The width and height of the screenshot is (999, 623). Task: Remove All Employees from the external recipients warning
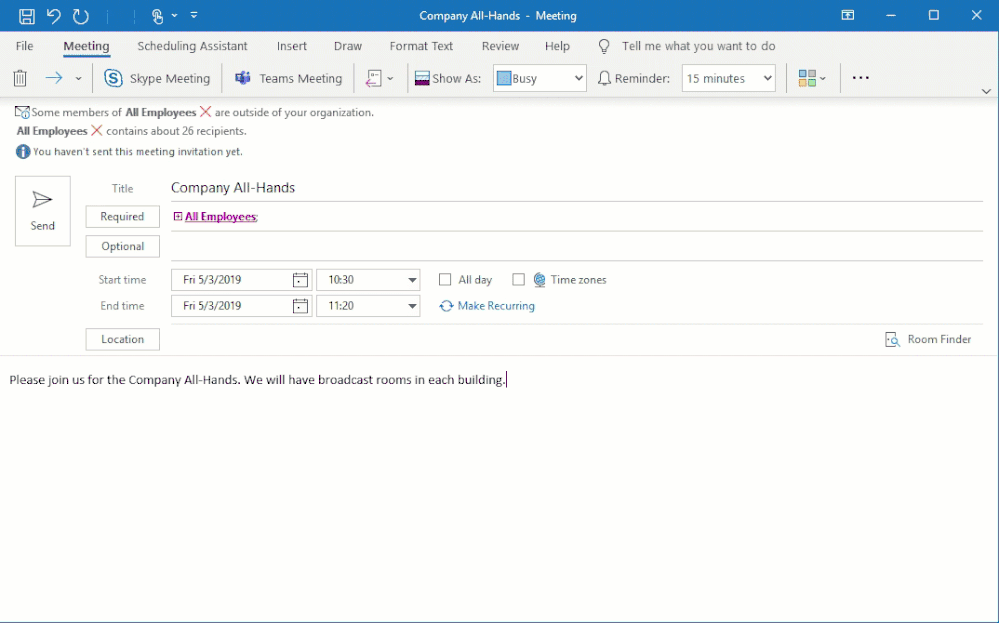[205, 112]
